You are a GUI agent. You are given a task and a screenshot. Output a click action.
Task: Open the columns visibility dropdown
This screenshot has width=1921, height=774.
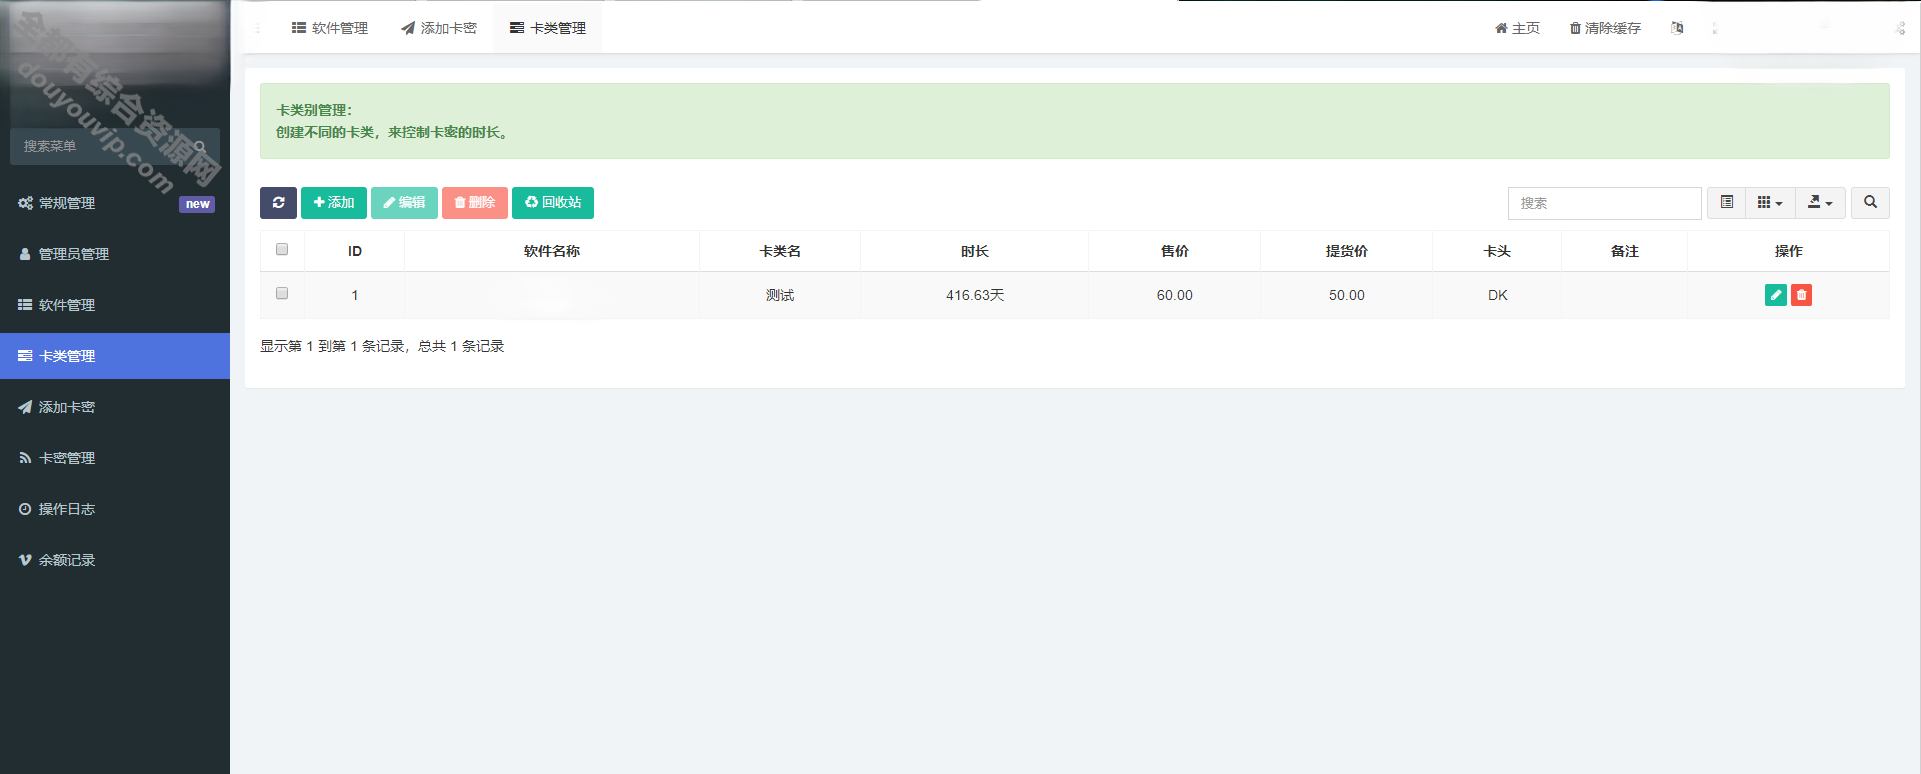[x=1770, y=203]
